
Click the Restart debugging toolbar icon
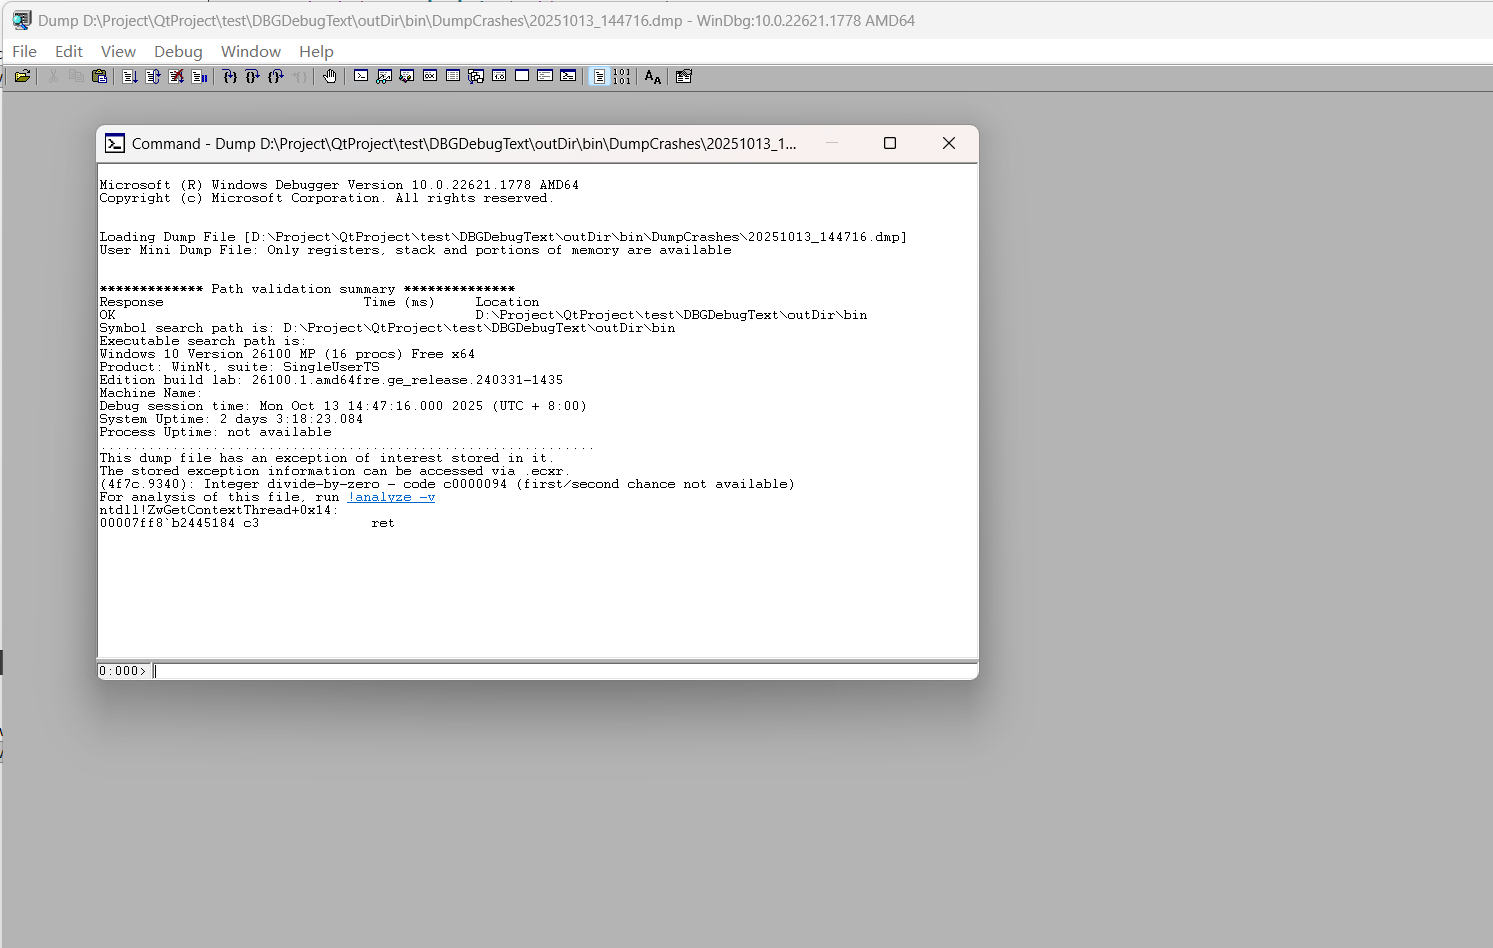(x=153, y=76)
